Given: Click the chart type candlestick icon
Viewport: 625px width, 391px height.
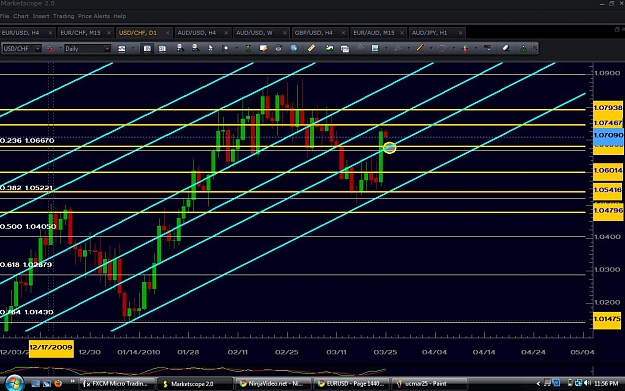Looking at the screenshot, I should pos(122,49).
